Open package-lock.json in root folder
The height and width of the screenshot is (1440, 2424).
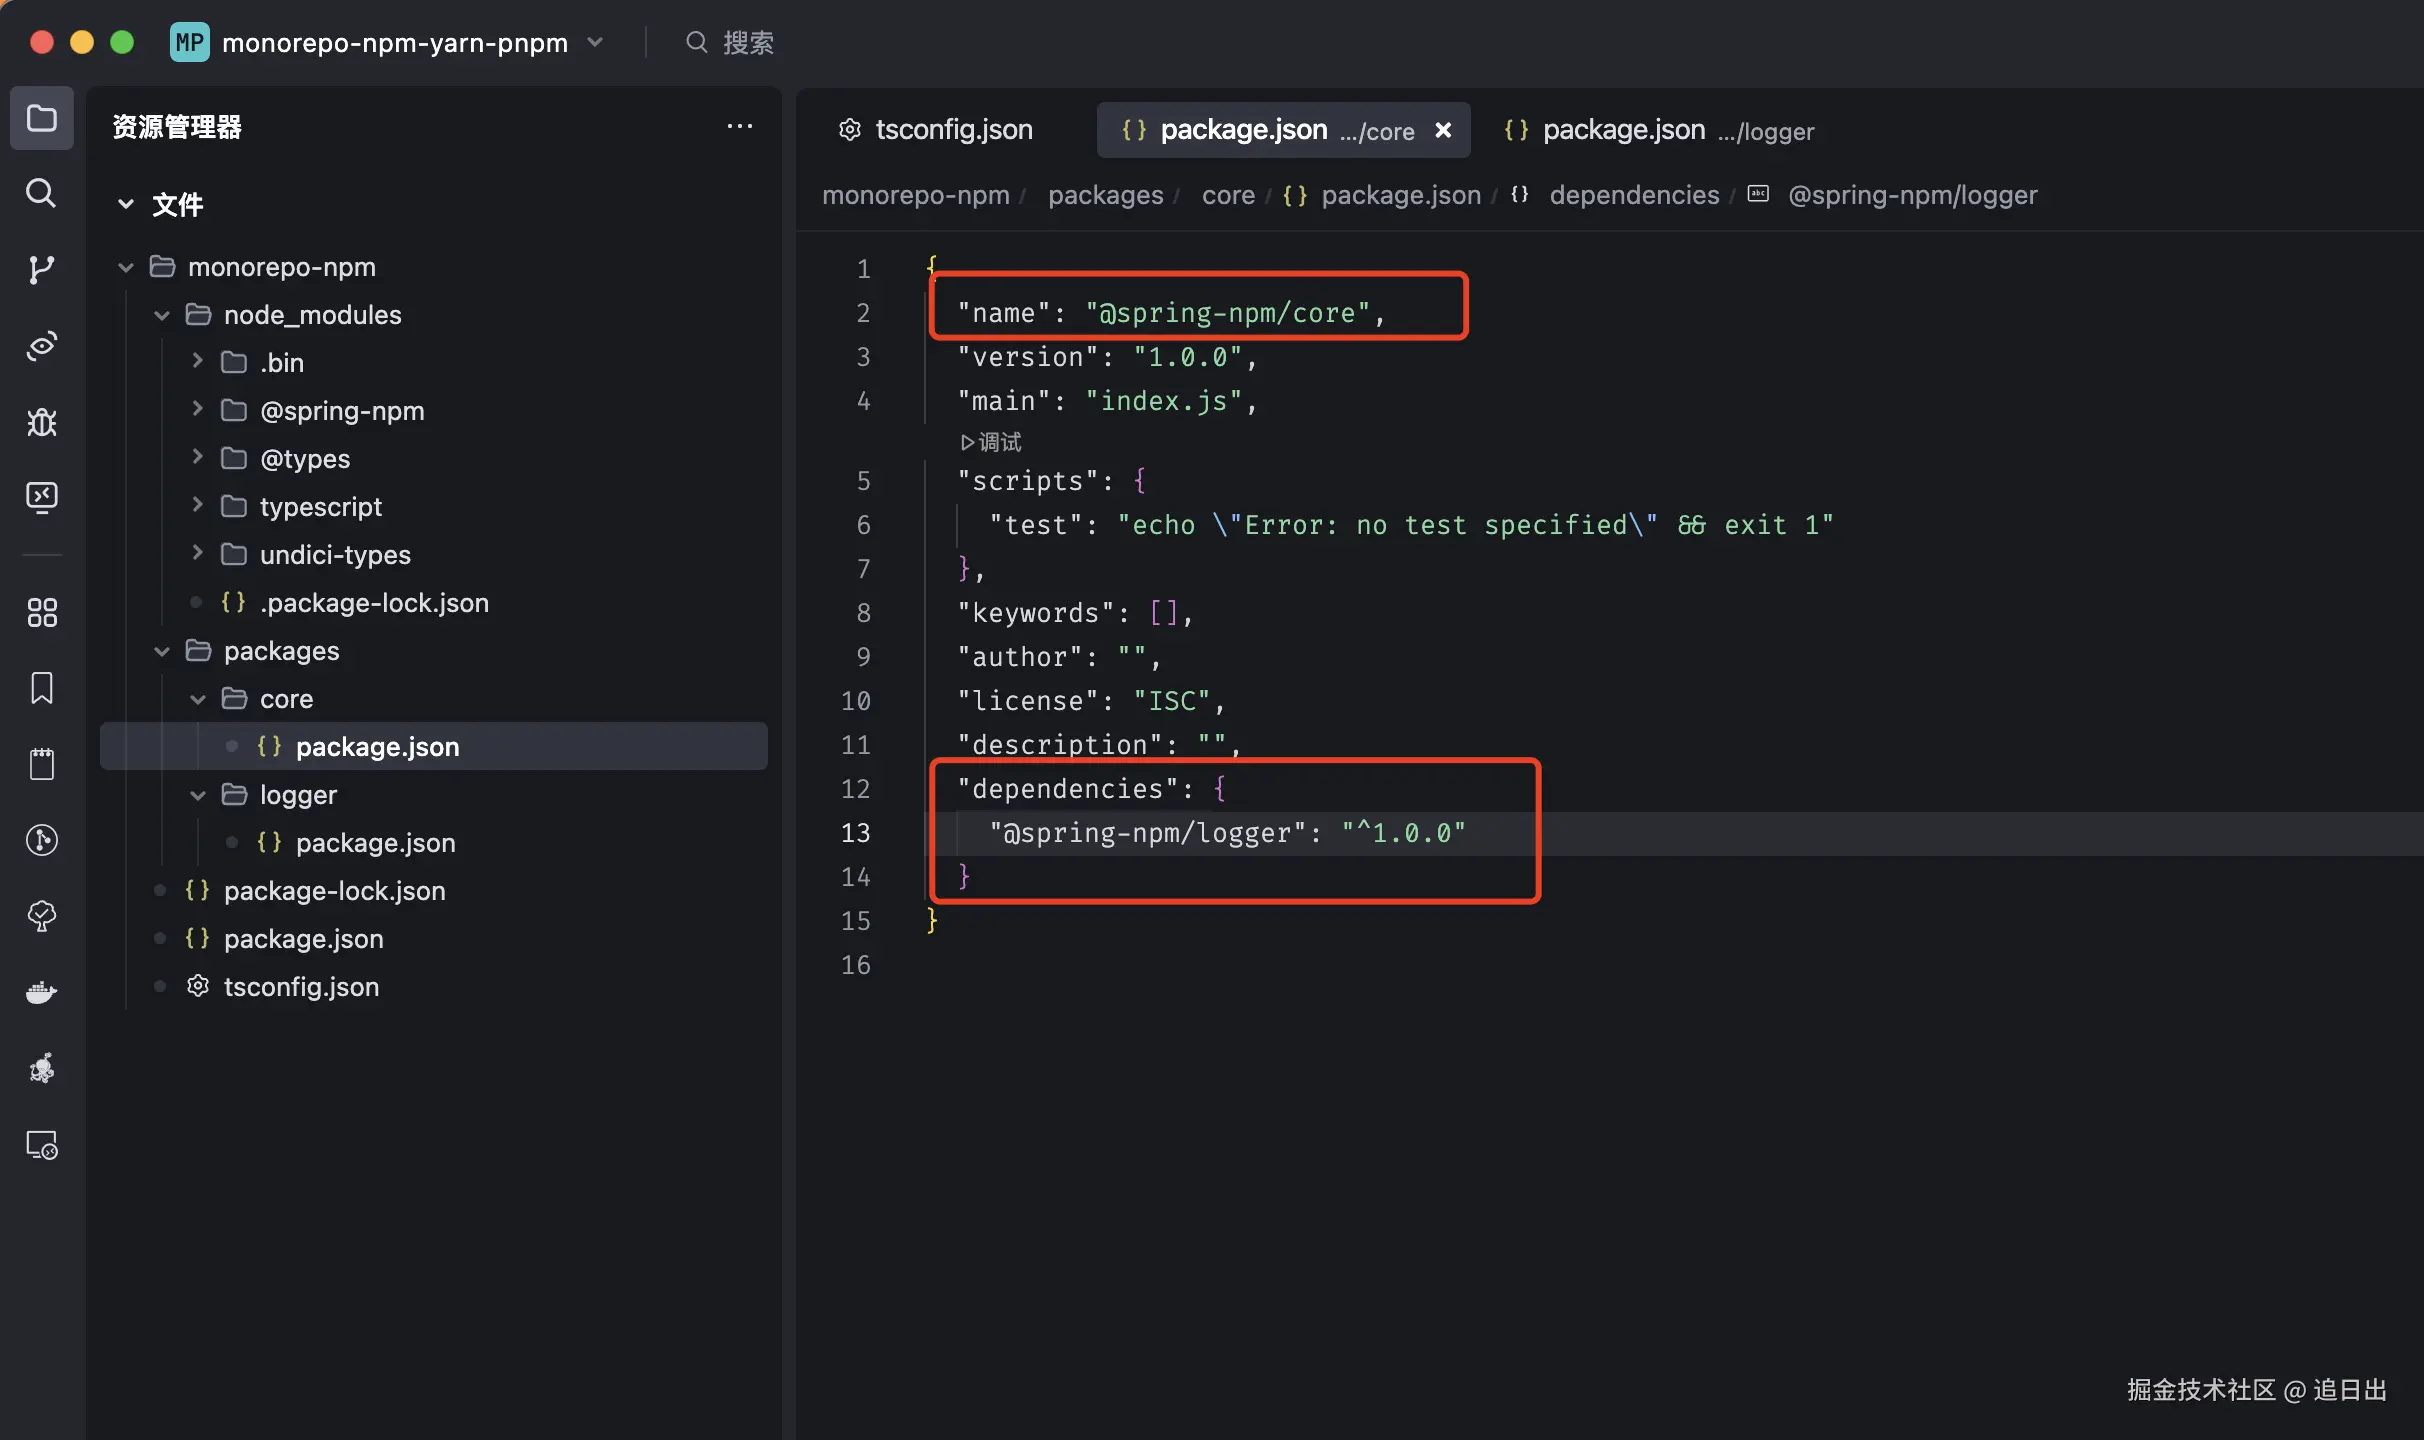point(334,891)
